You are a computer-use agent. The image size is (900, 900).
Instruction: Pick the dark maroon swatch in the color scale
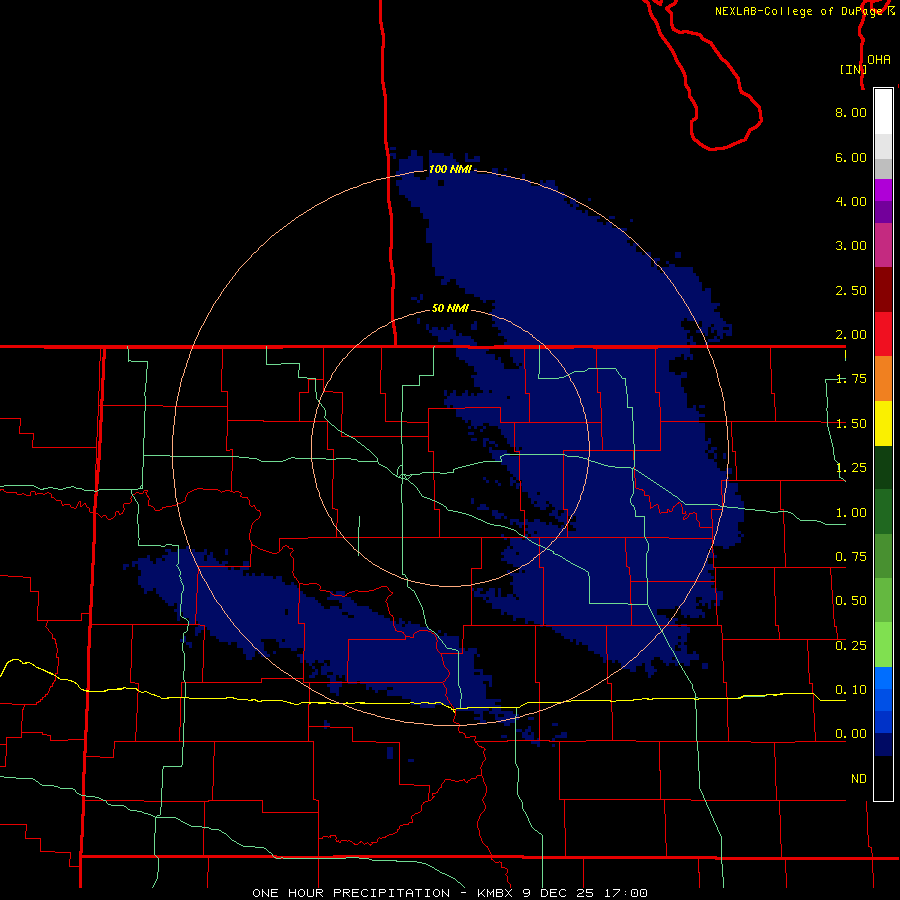pyautogui.click(x=883, y=290)
